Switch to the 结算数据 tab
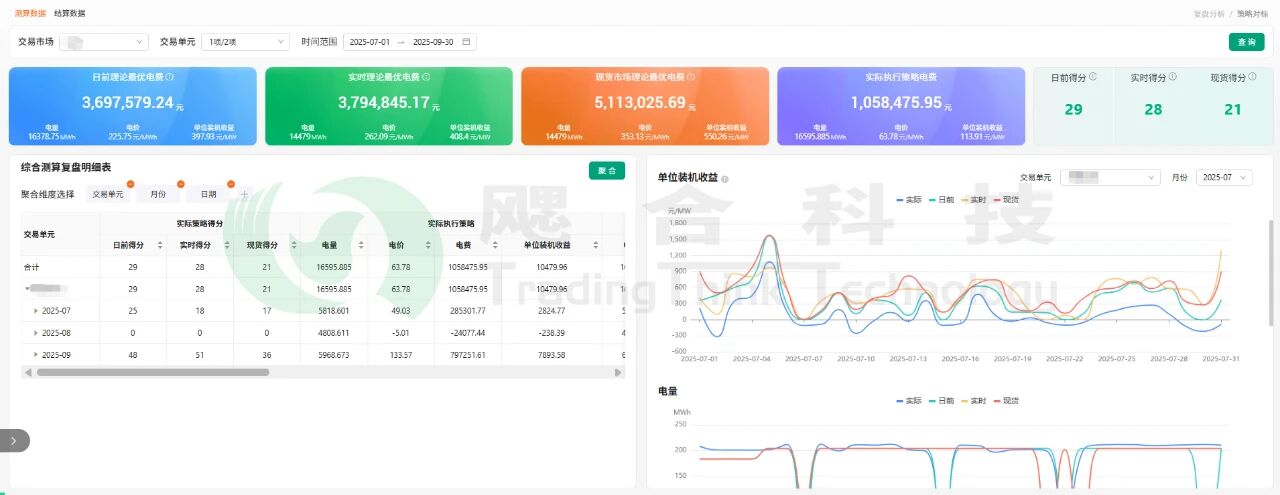1280x495 pixels. tap(69, 13)
